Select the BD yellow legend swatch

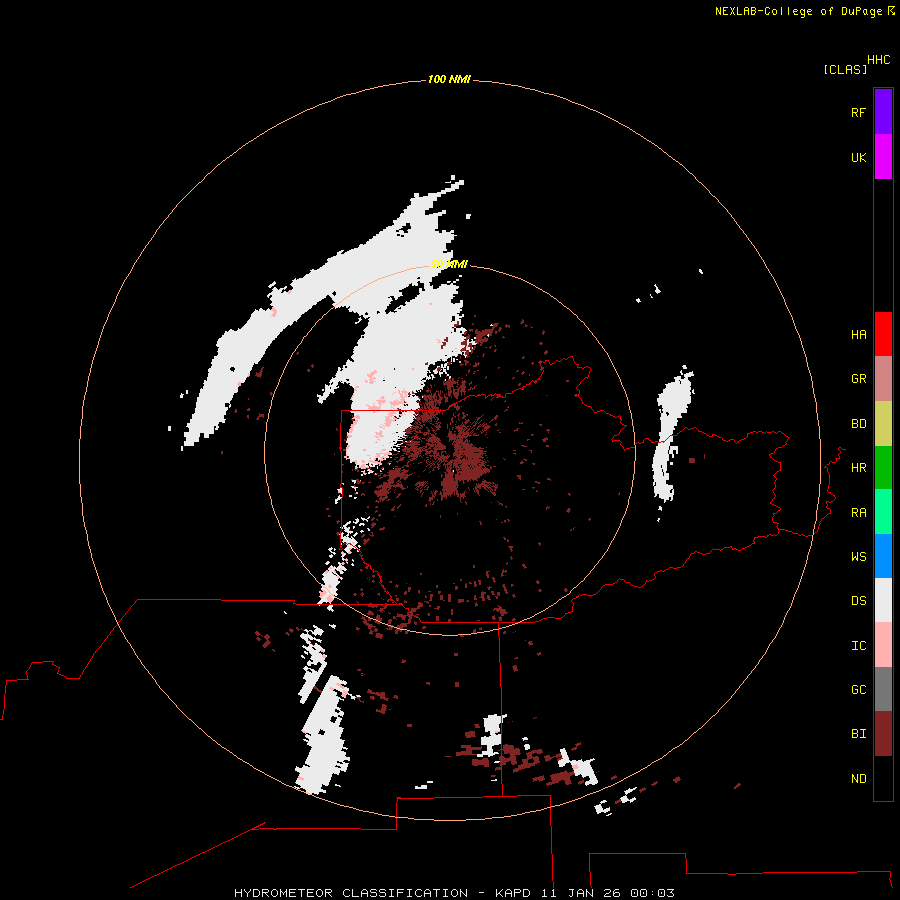pyautogui.click(x=883, y=424)
